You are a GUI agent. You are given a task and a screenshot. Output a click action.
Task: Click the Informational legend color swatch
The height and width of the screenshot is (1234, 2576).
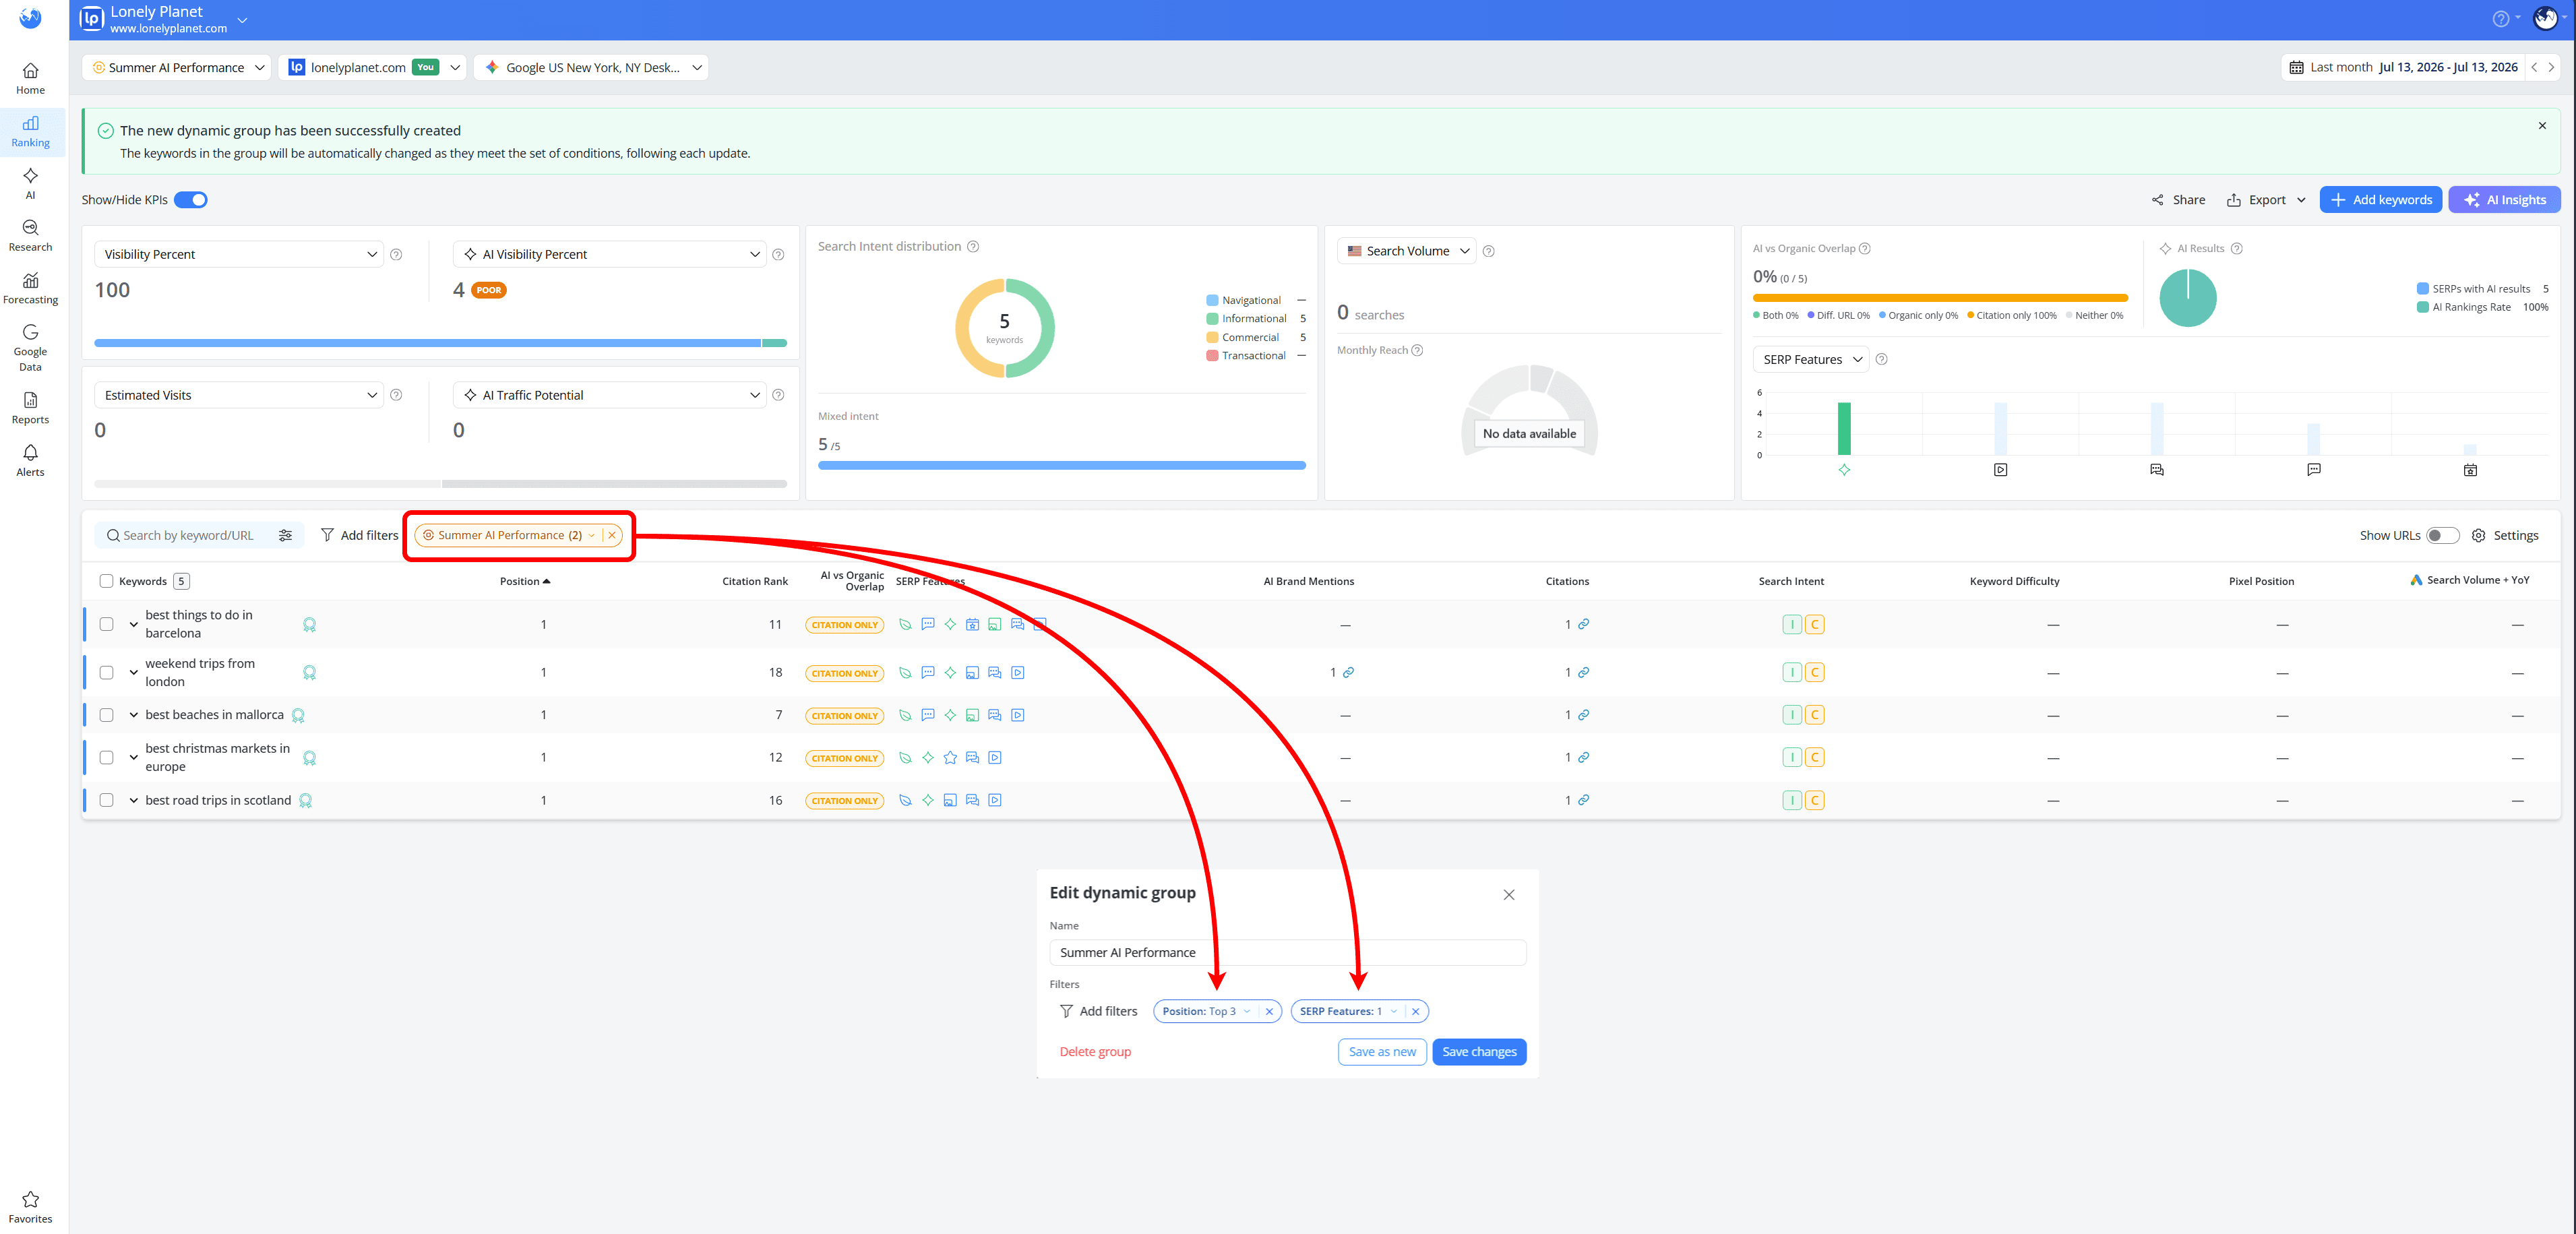1212,319
